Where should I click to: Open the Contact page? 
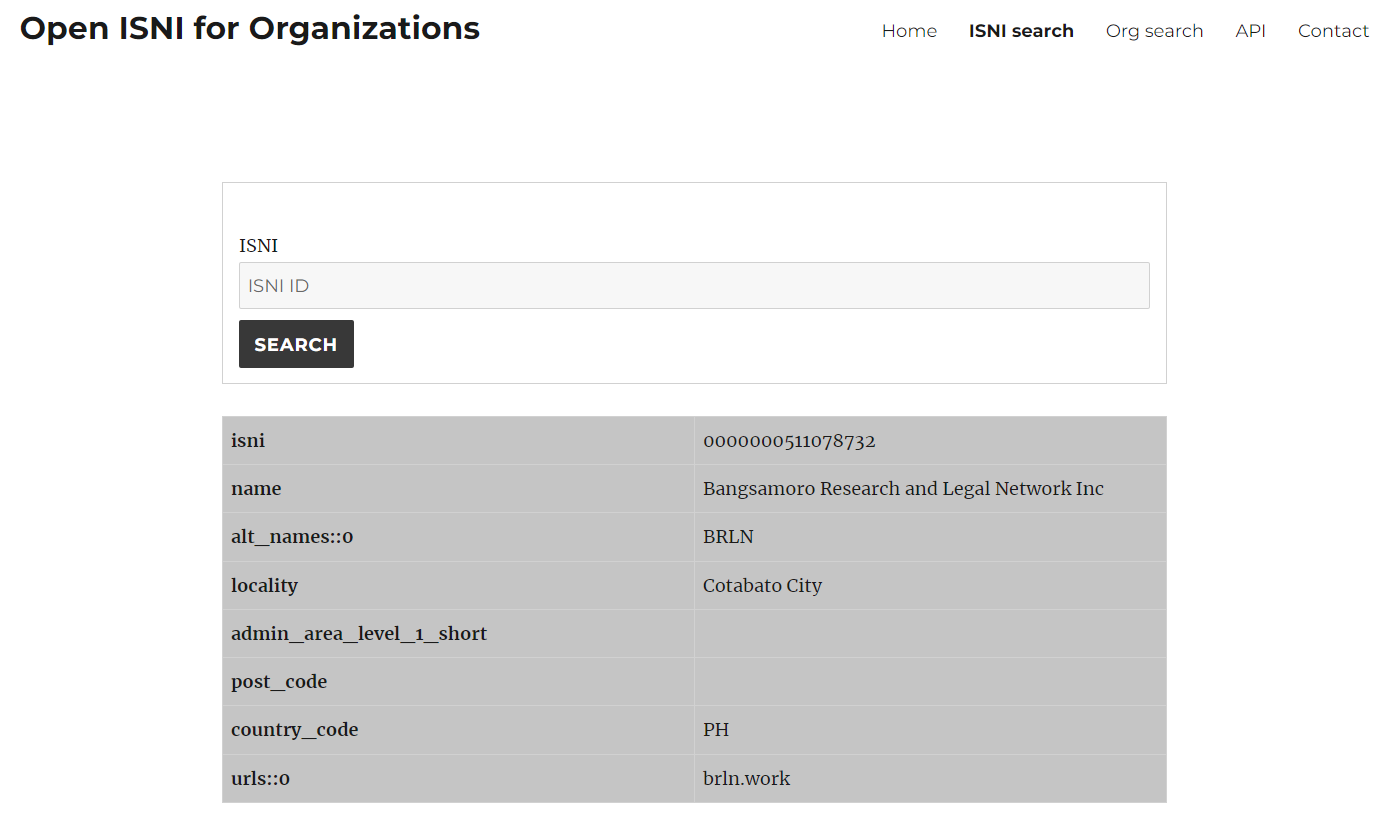click(x=1333, y=31)
